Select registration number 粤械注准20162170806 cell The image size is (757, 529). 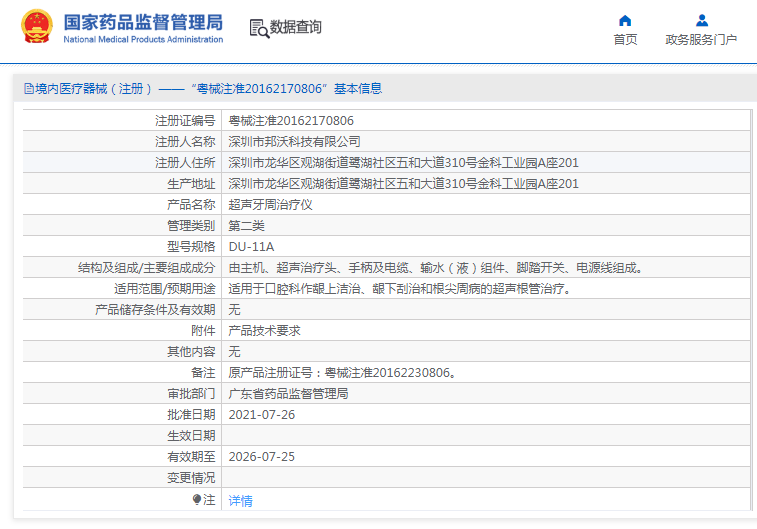(291, 121)
